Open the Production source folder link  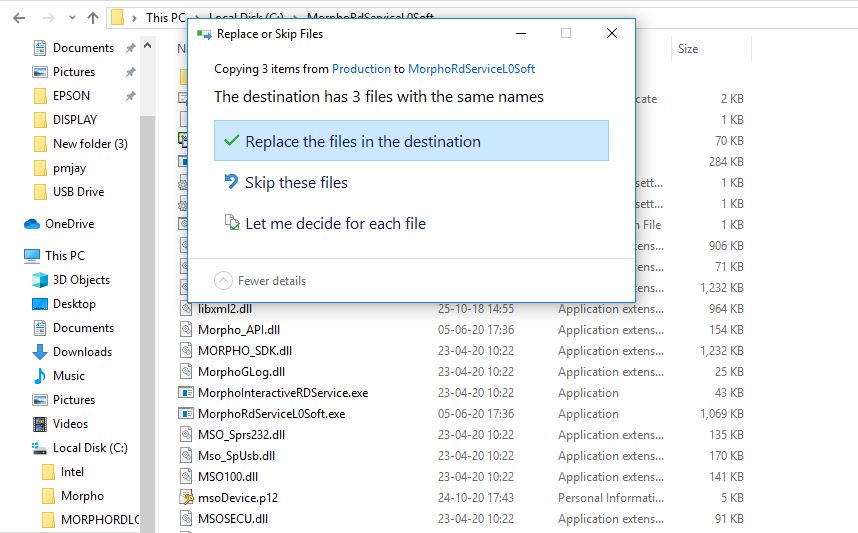[361, 69]
